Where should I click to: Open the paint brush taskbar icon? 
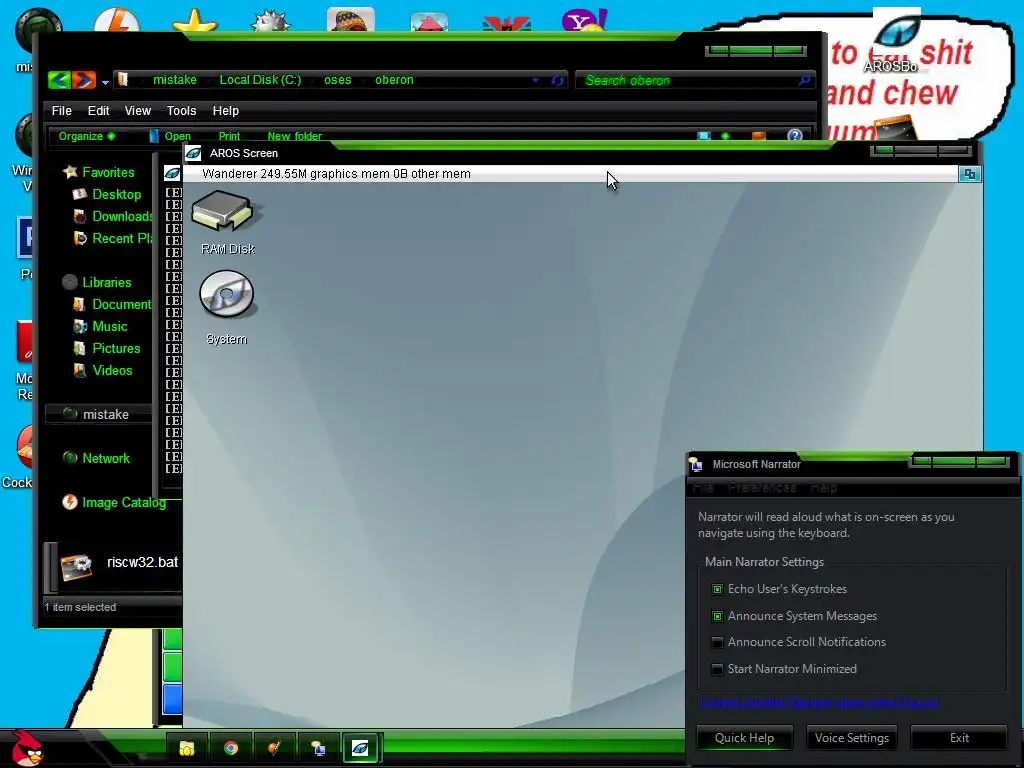pos(274,748)
